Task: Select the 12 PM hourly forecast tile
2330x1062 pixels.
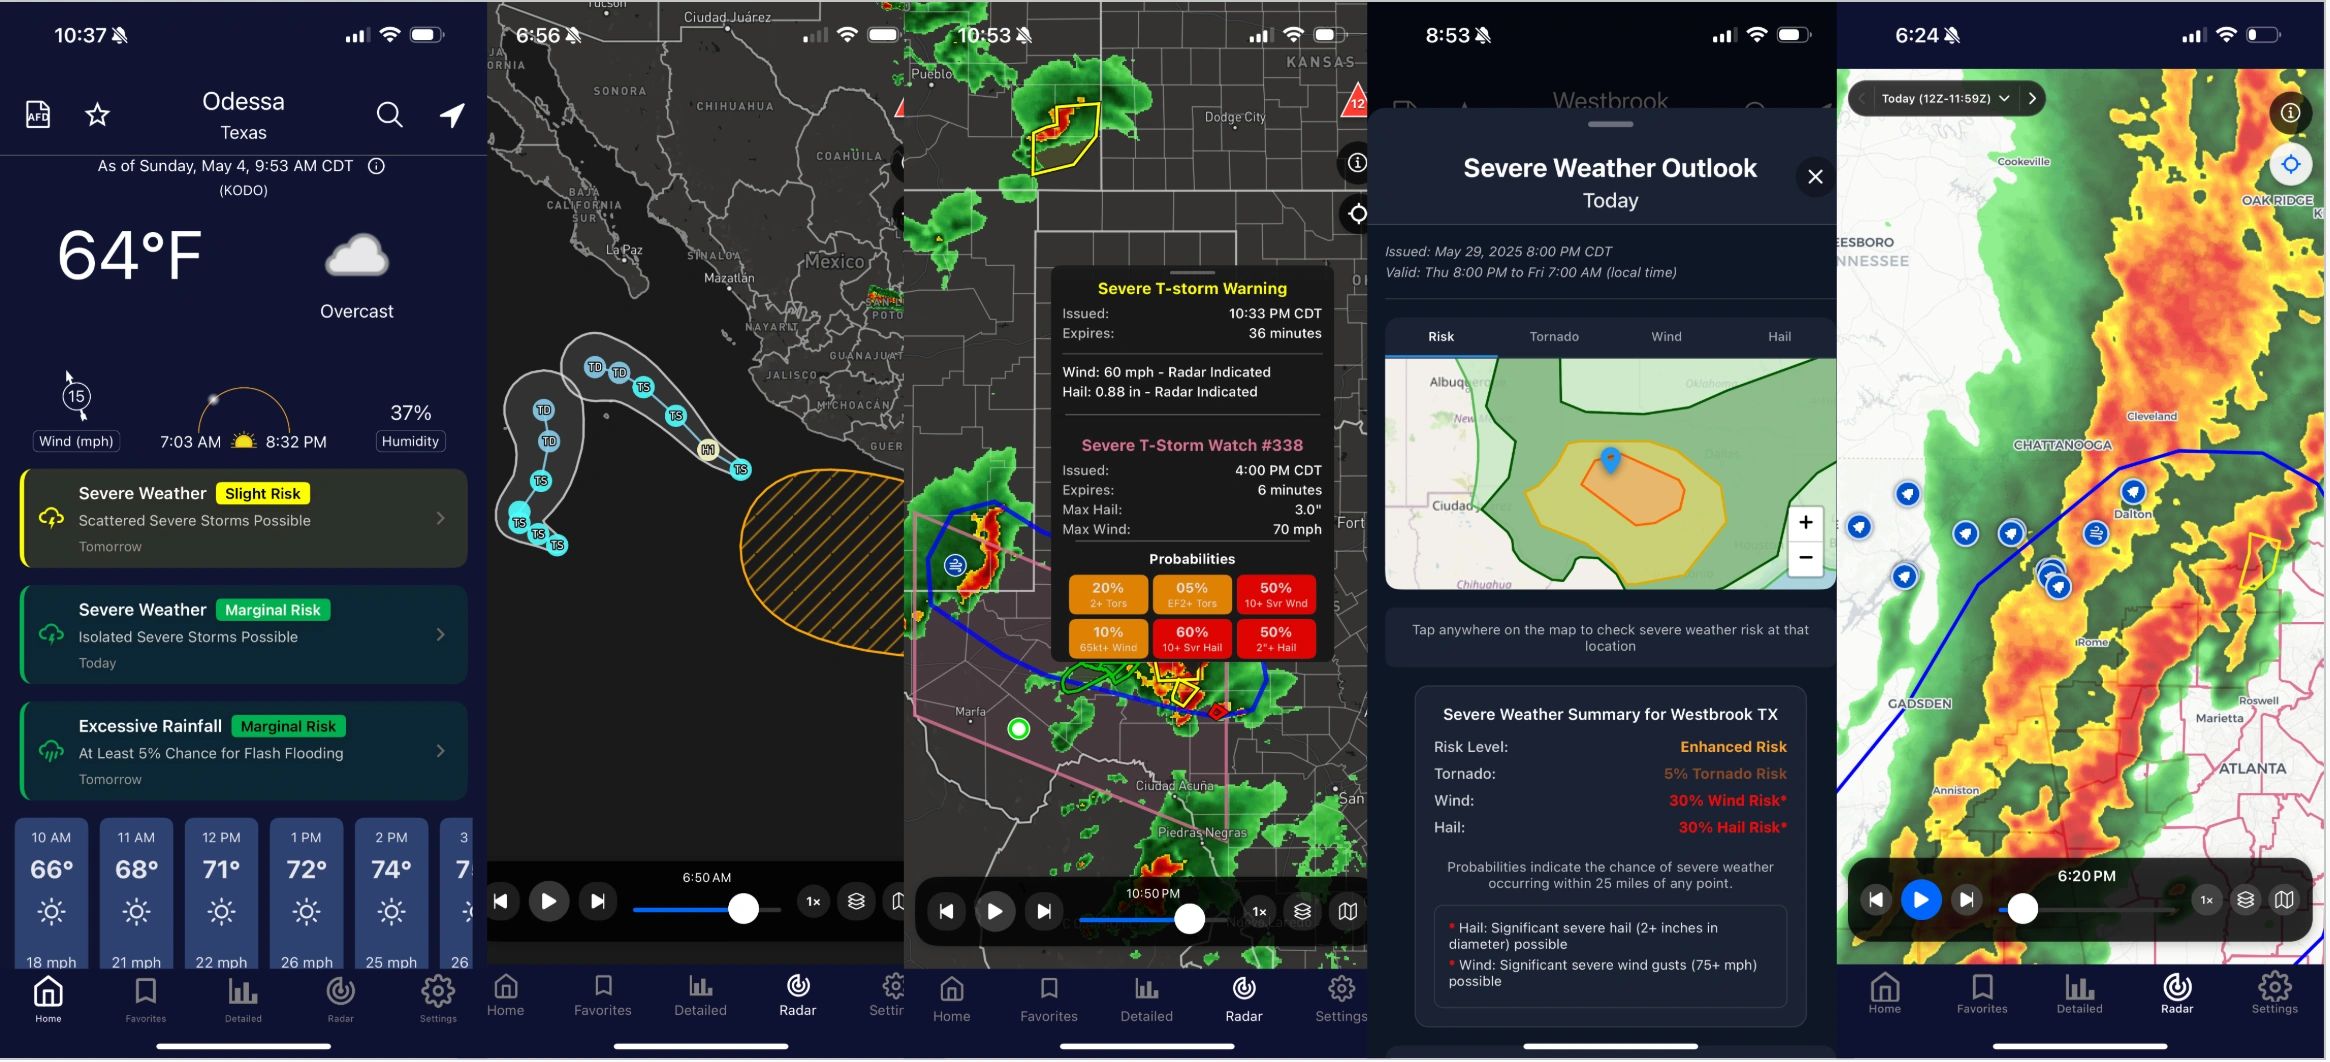Action: (x=221, y=892)
